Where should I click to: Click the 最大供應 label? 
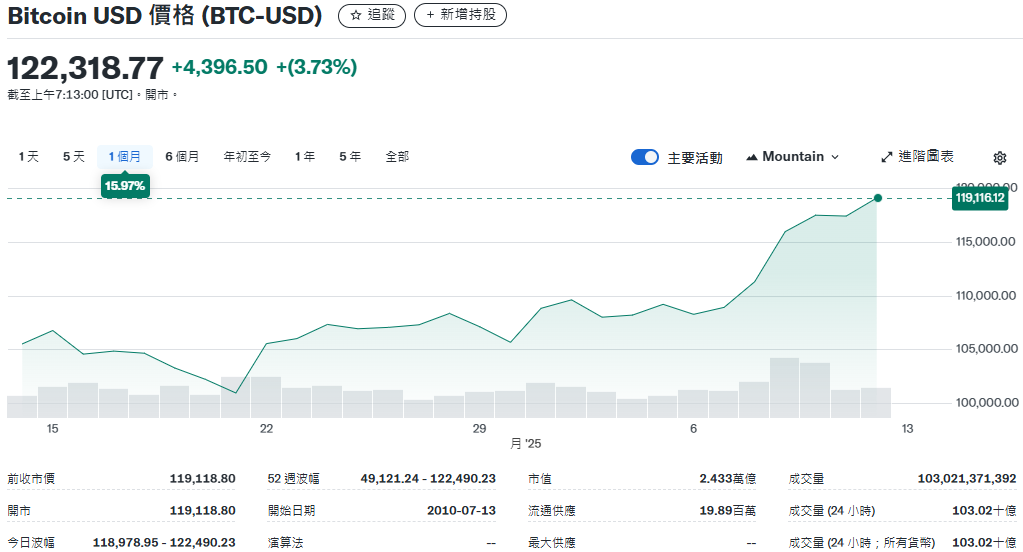(551, 542)
